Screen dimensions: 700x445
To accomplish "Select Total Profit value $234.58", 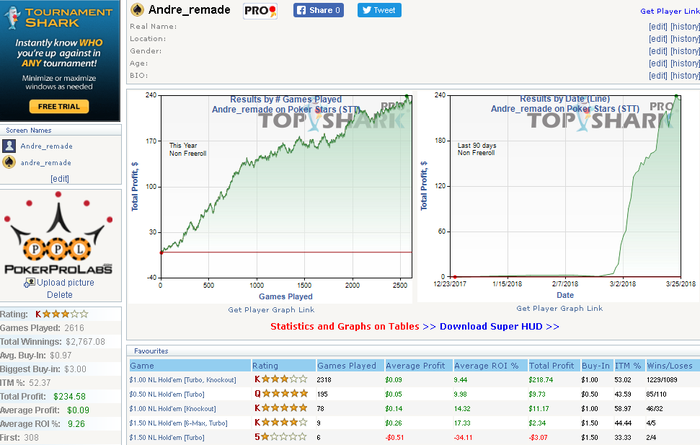I will tap(69, 396).
